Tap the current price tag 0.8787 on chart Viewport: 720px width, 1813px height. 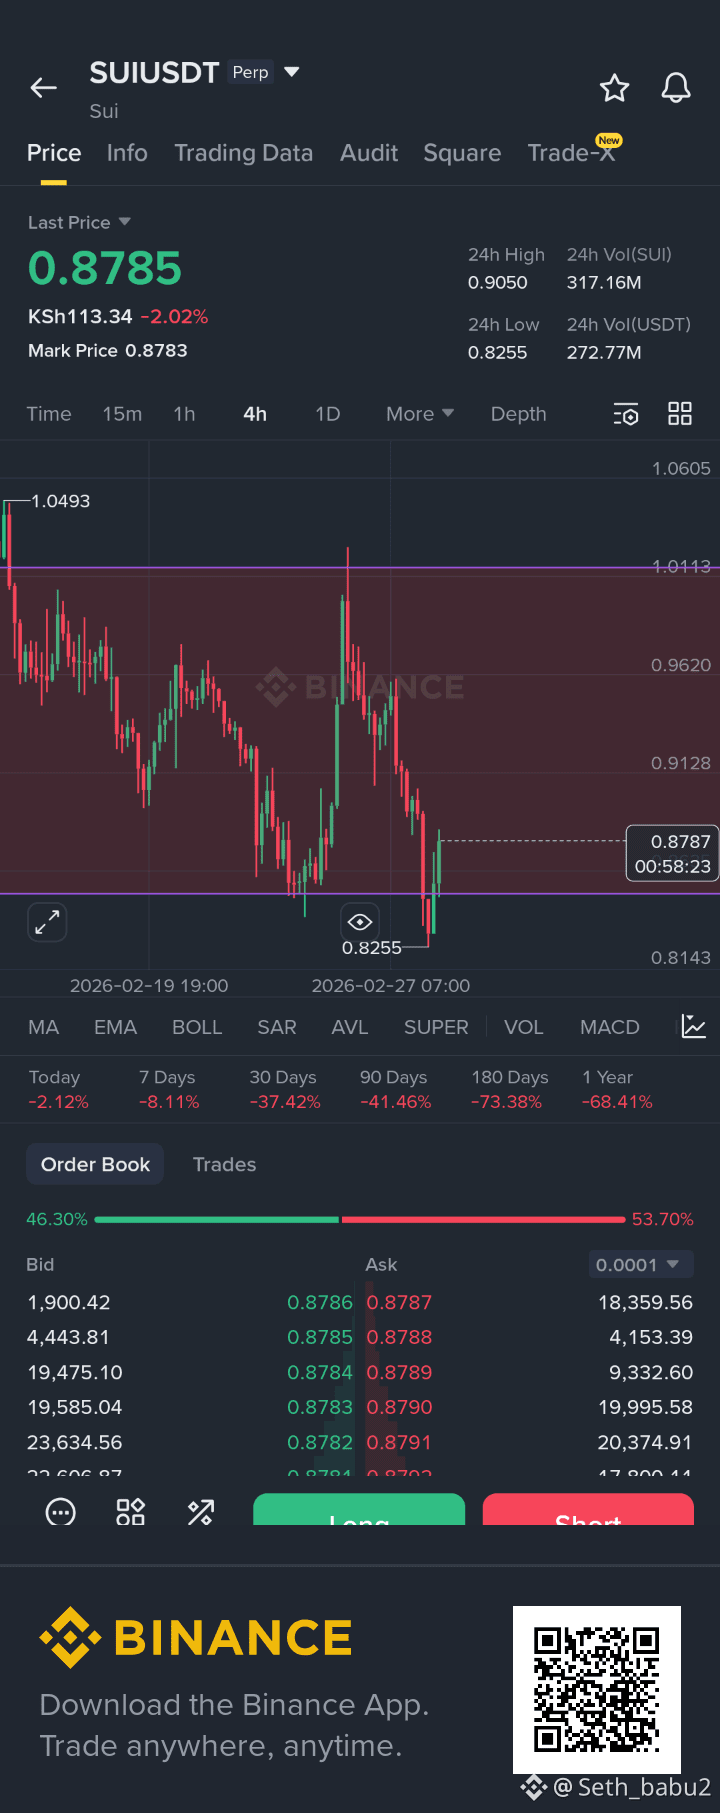pos(673,853)
